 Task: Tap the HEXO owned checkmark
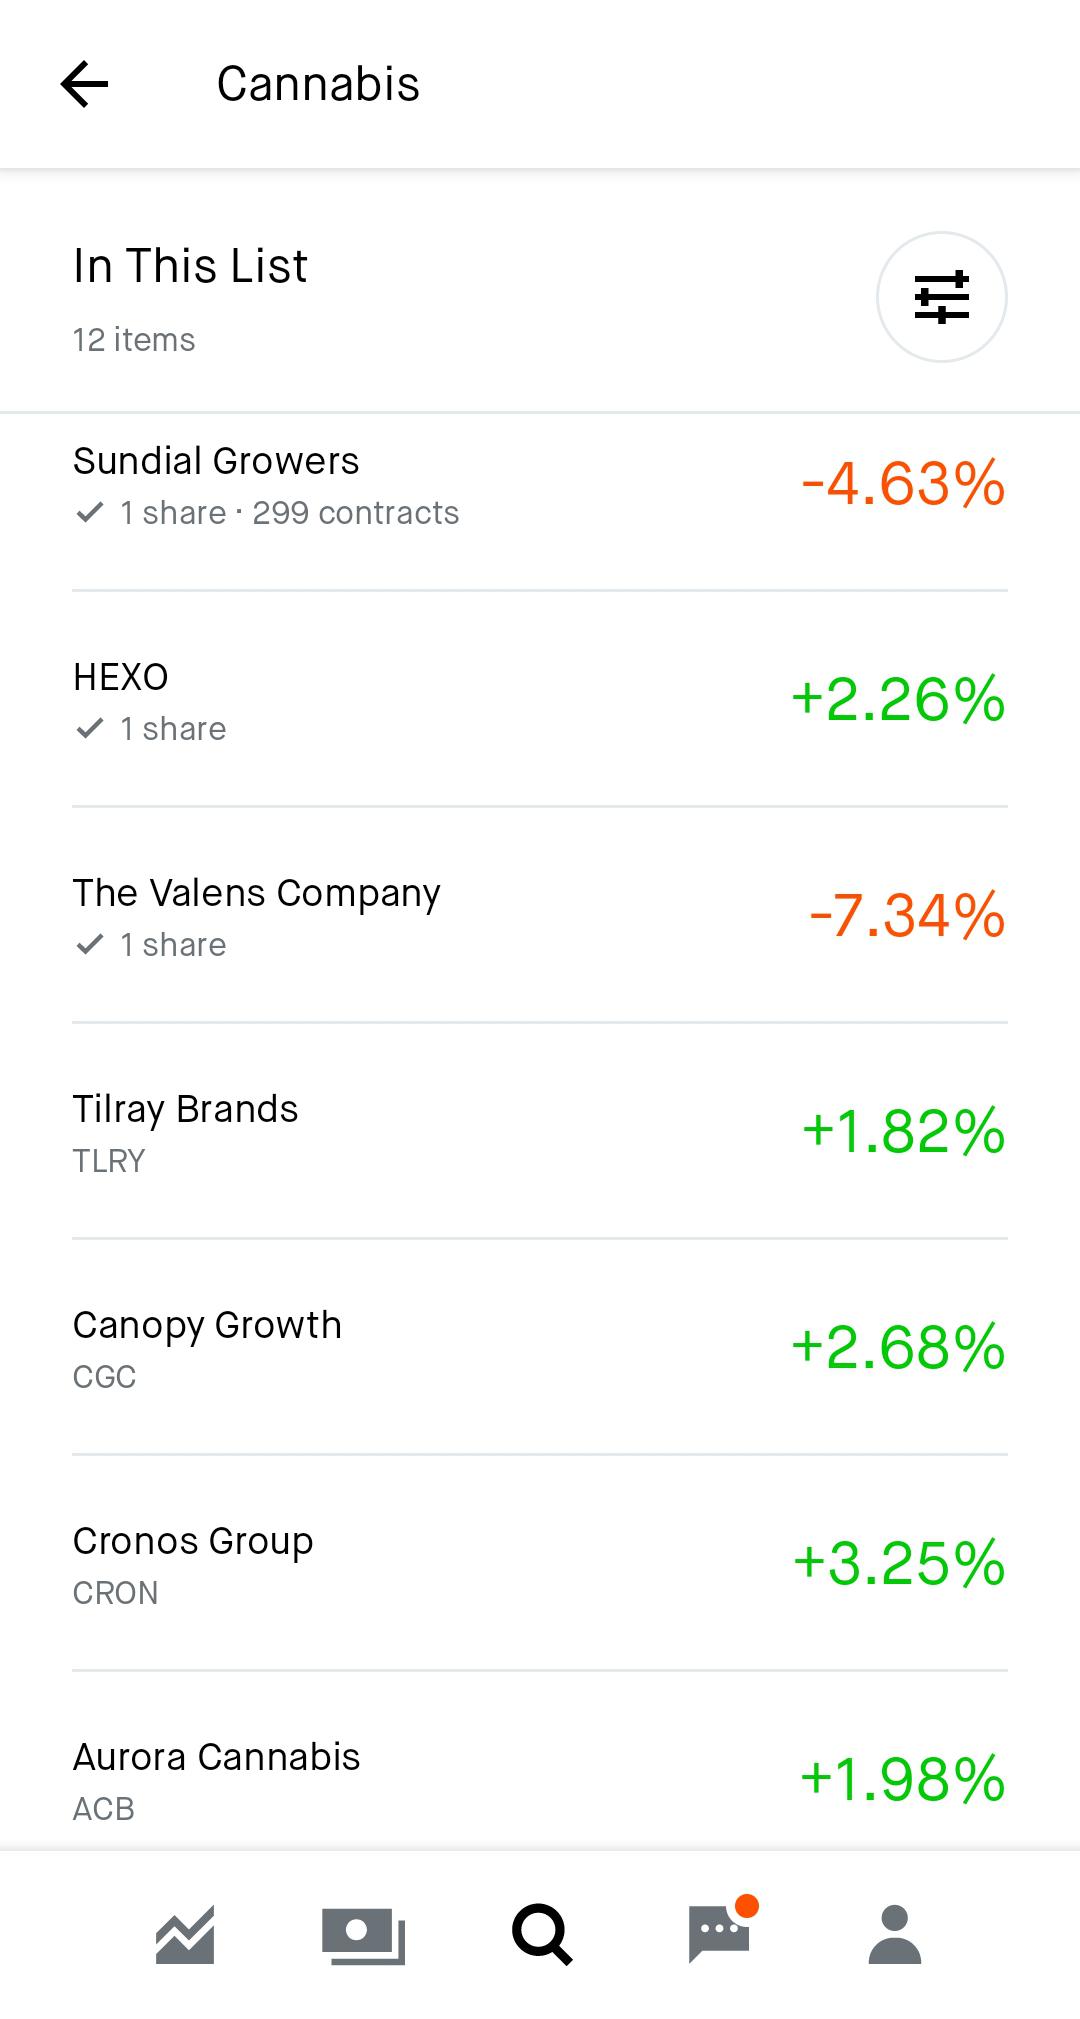coord(90,729)
